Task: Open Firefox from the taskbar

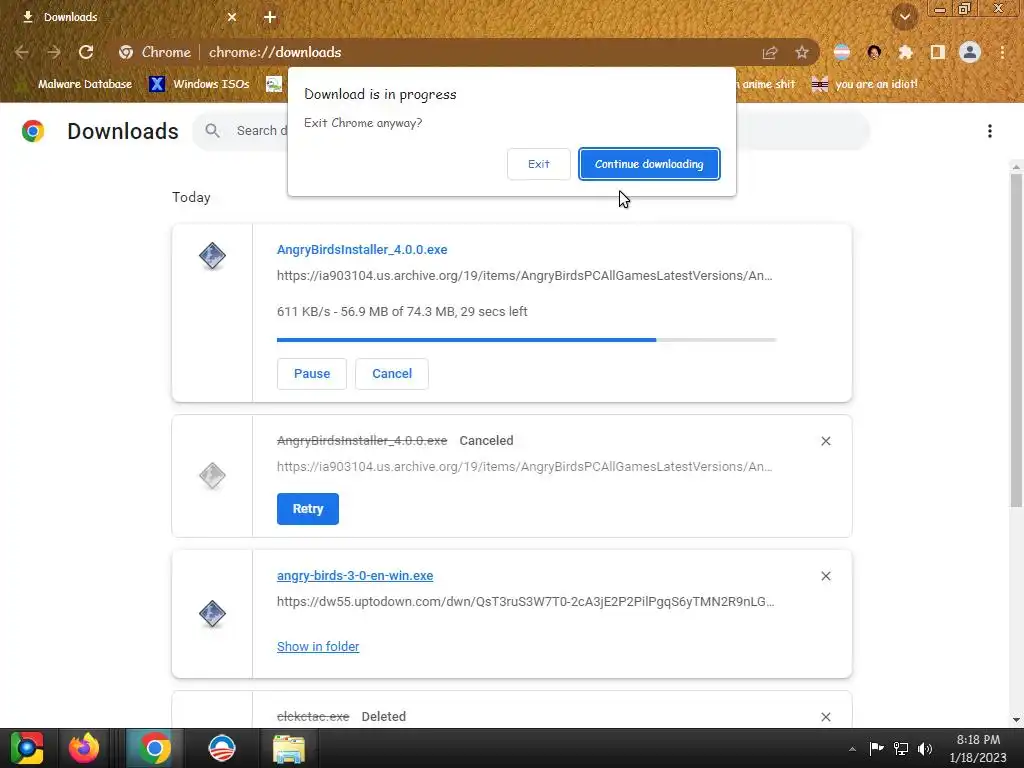Action: (x=84, y=748)
